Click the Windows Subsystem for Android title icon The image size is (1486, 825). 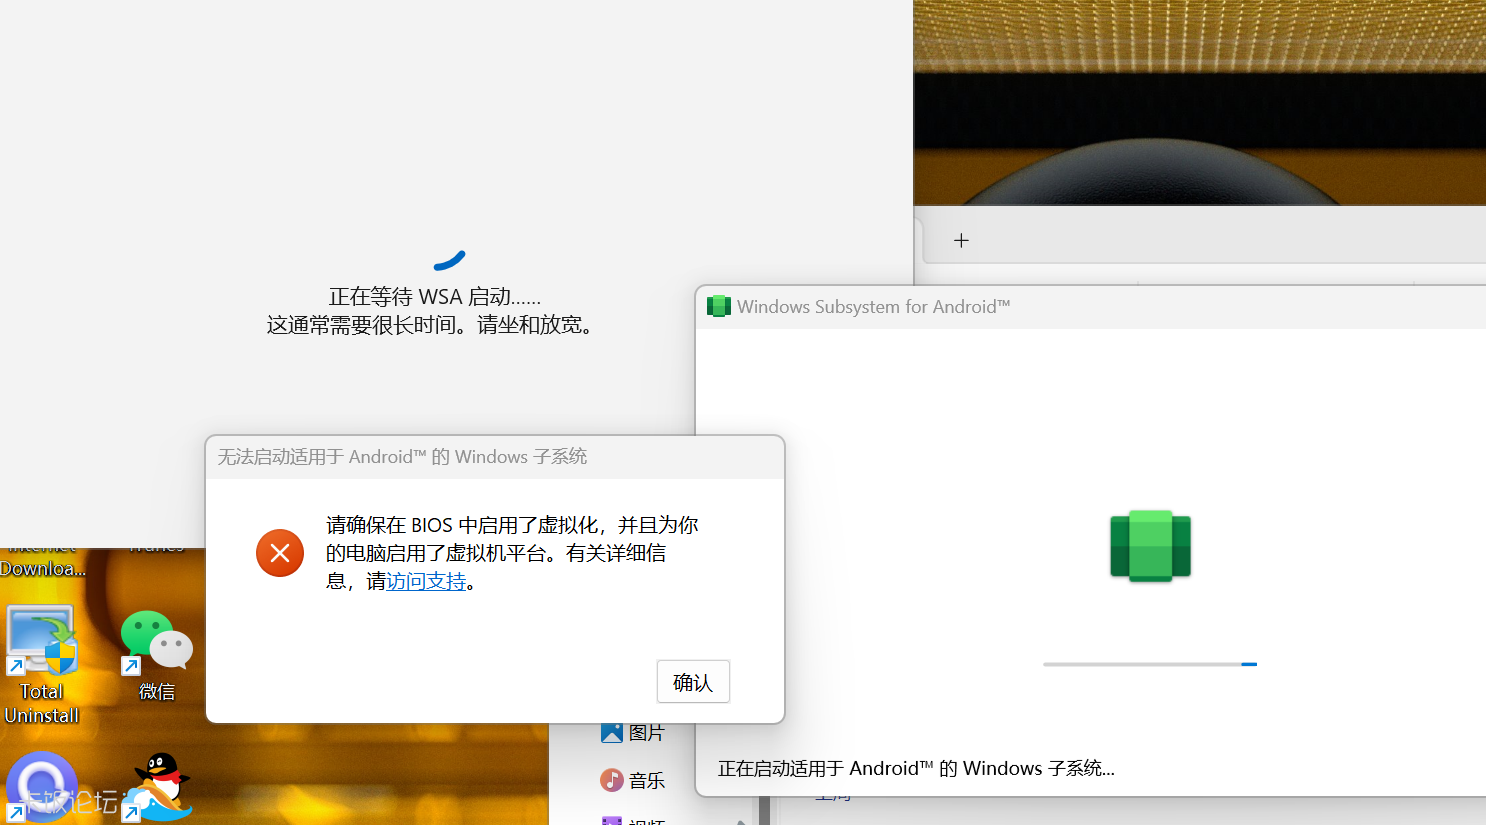coord(718,306)
